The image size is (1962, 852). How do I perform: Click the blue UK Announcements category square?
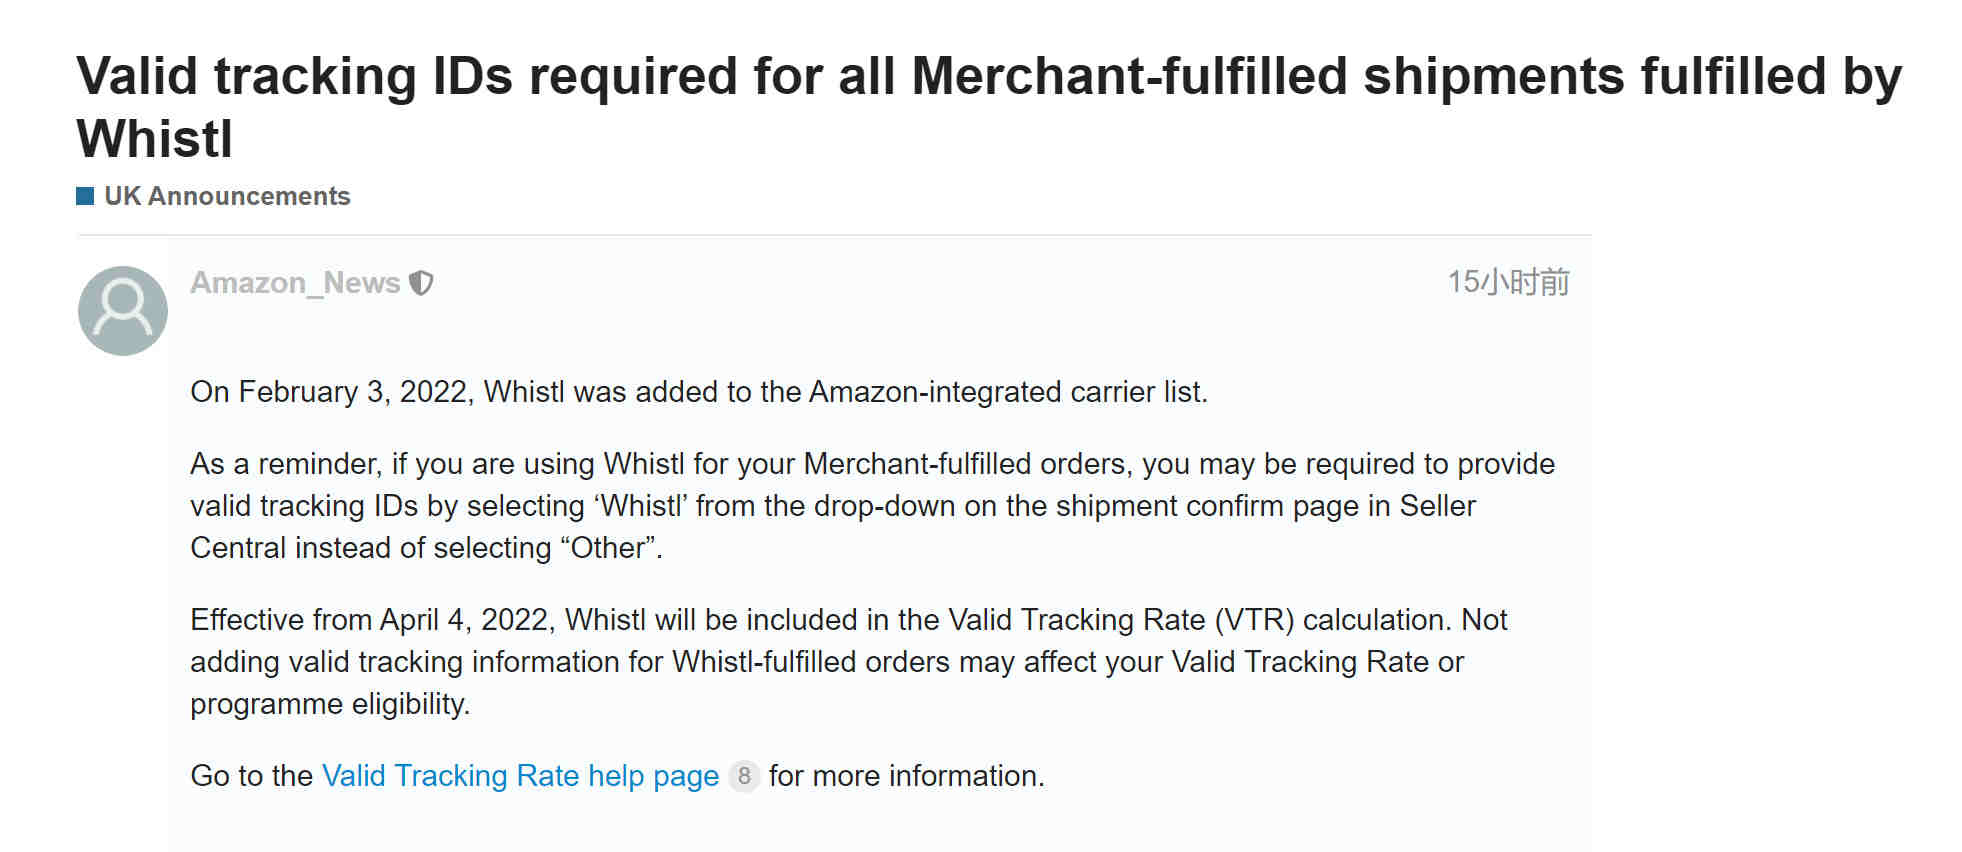coord(85,196)
